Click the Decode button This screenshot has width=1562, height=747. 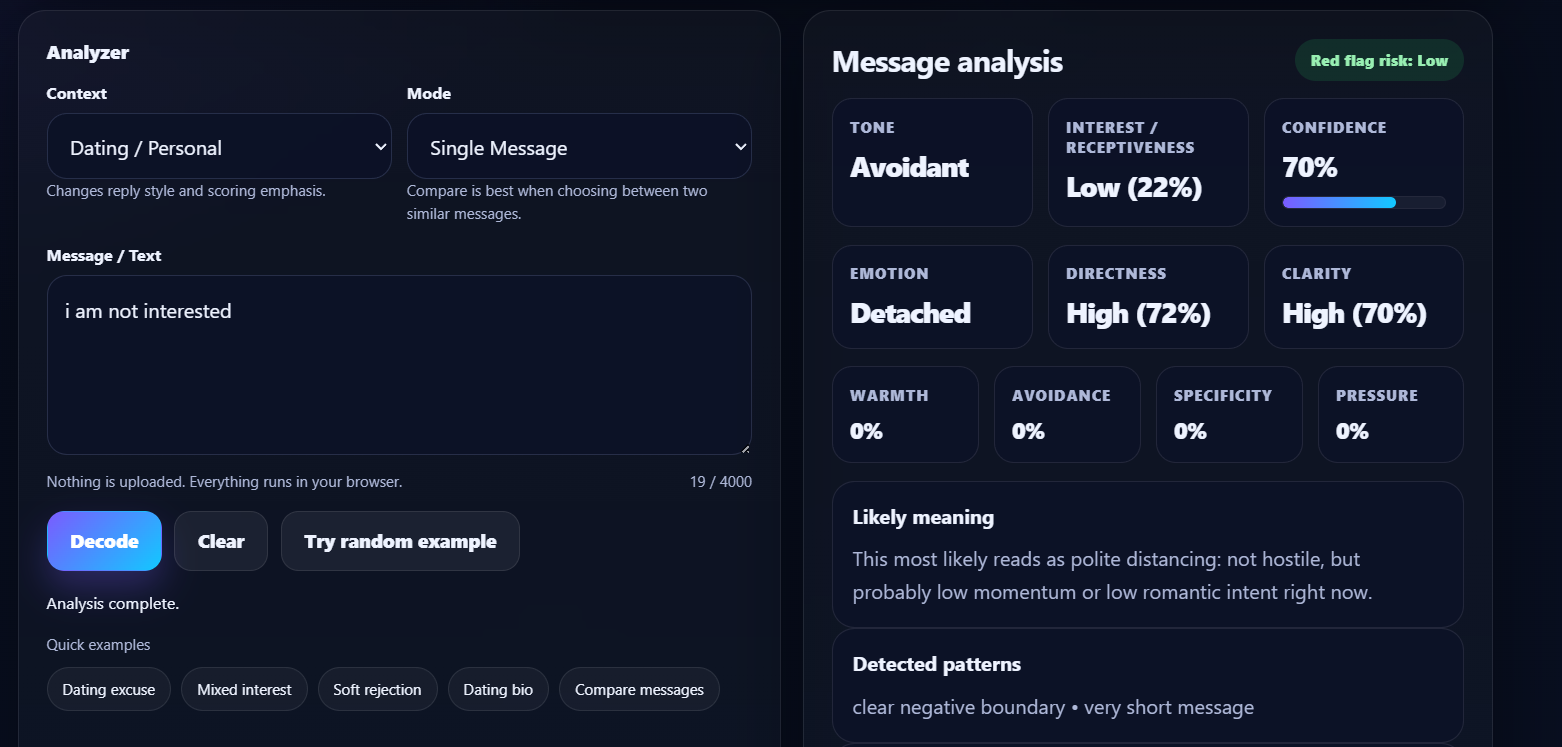pyautogui.click(x=104, y=540)
